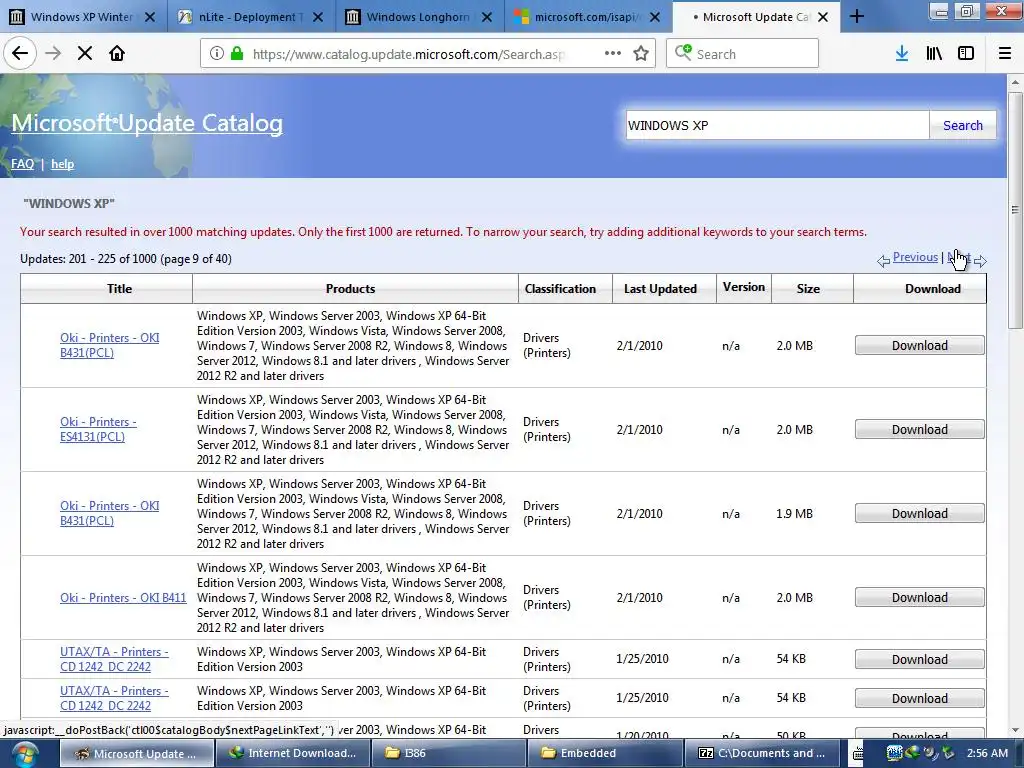The height and width of the screenshot is (768, 1024).
Task: Click the green padlock in the address bar
Action: point(237,54)
